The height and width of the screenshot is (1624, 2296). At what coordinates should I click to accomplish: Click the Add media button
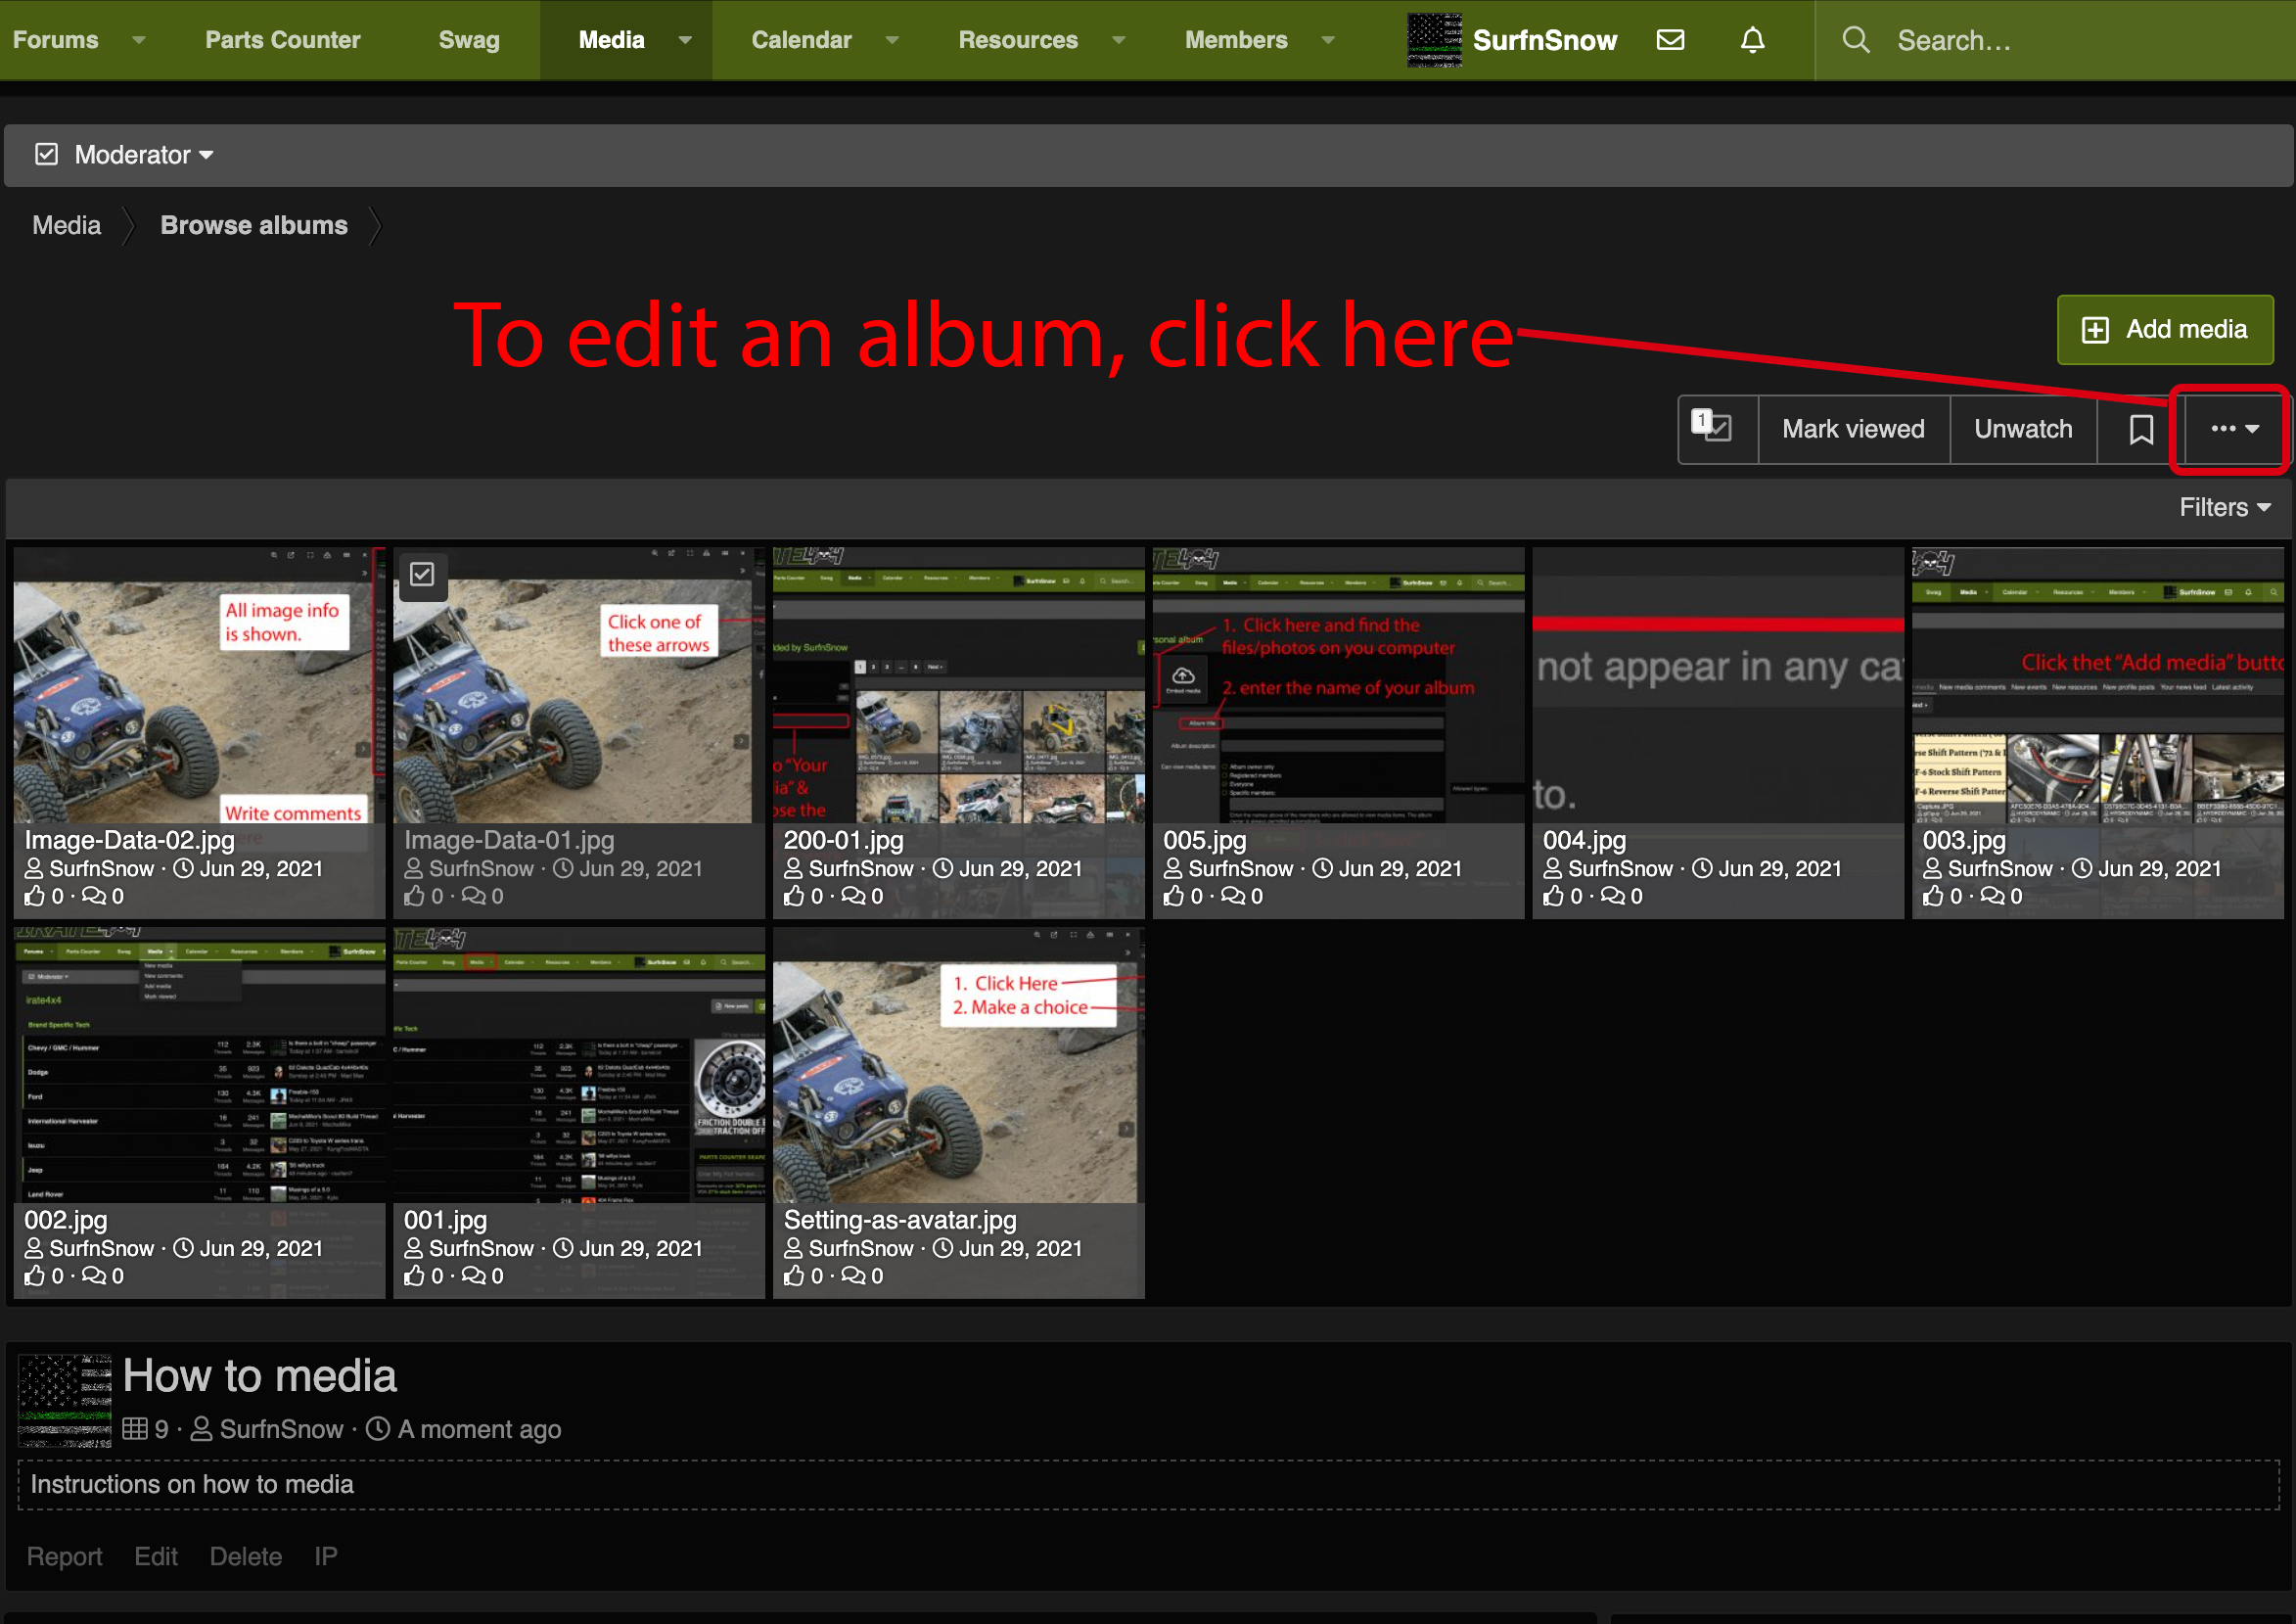click(x=2165, y=330)
